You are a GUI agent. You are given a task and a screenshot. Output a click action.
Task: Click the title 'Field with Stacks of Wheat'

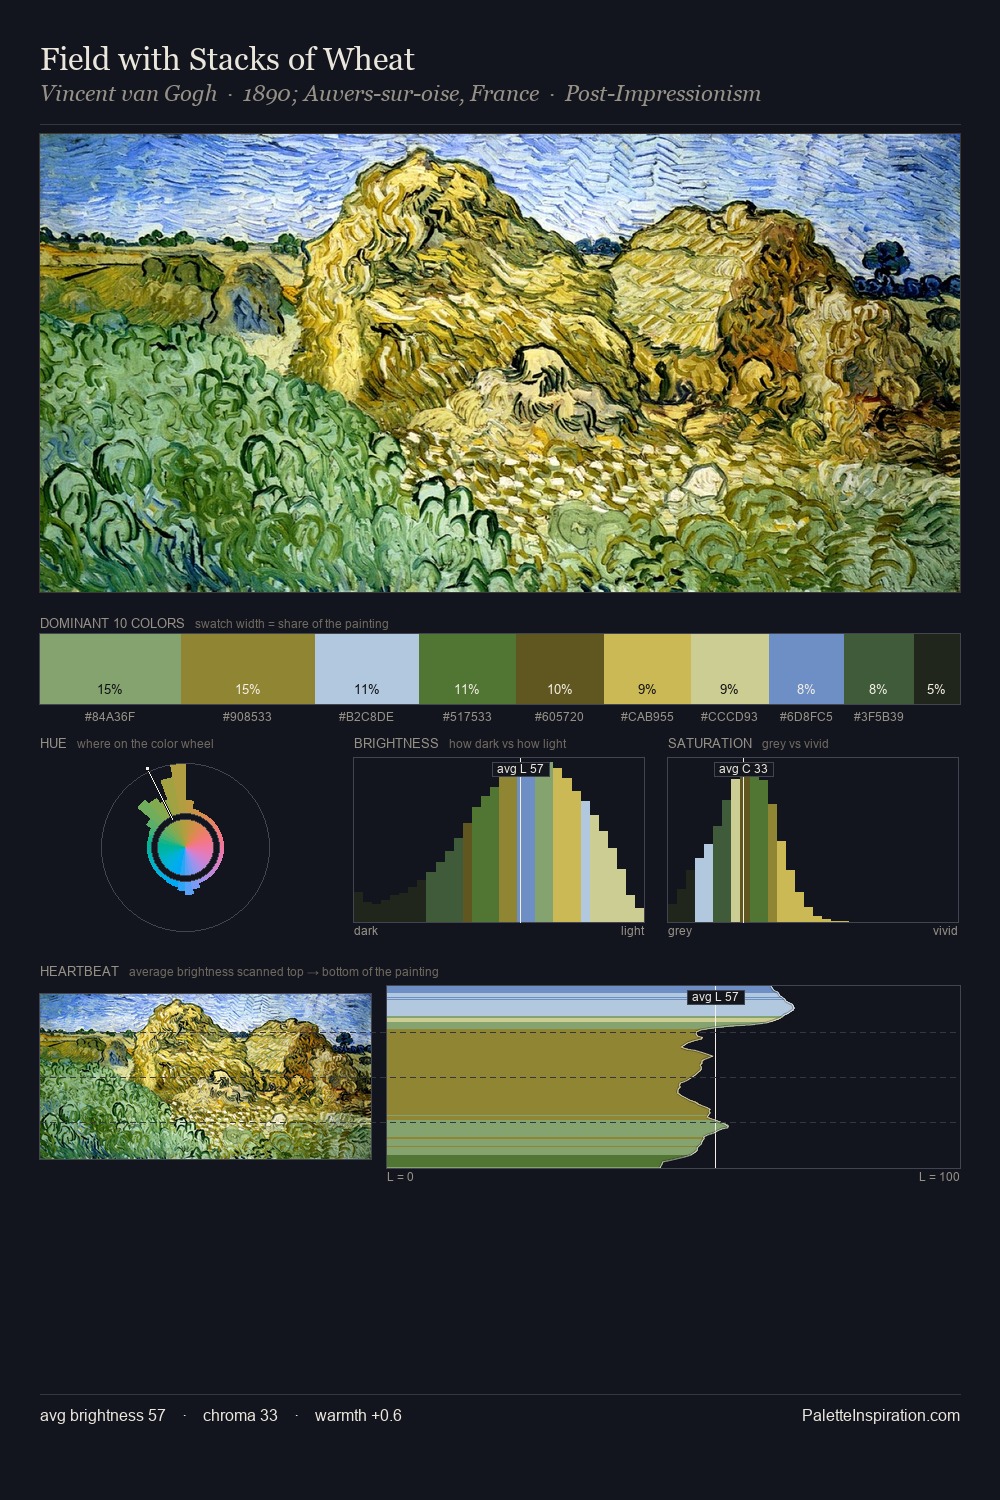tap(227, 59)
